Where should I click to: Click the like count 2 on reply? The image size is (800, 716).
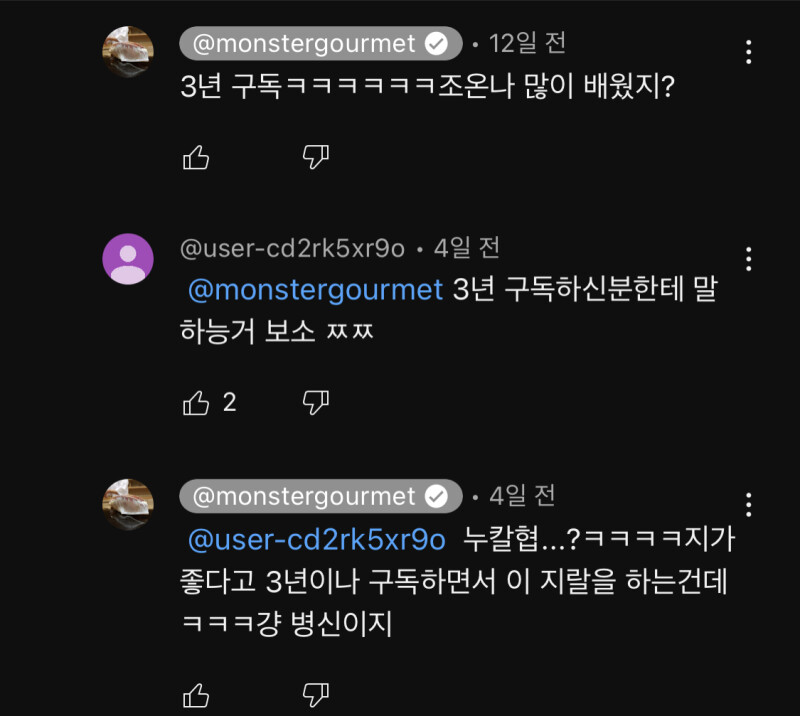point(229,403)
